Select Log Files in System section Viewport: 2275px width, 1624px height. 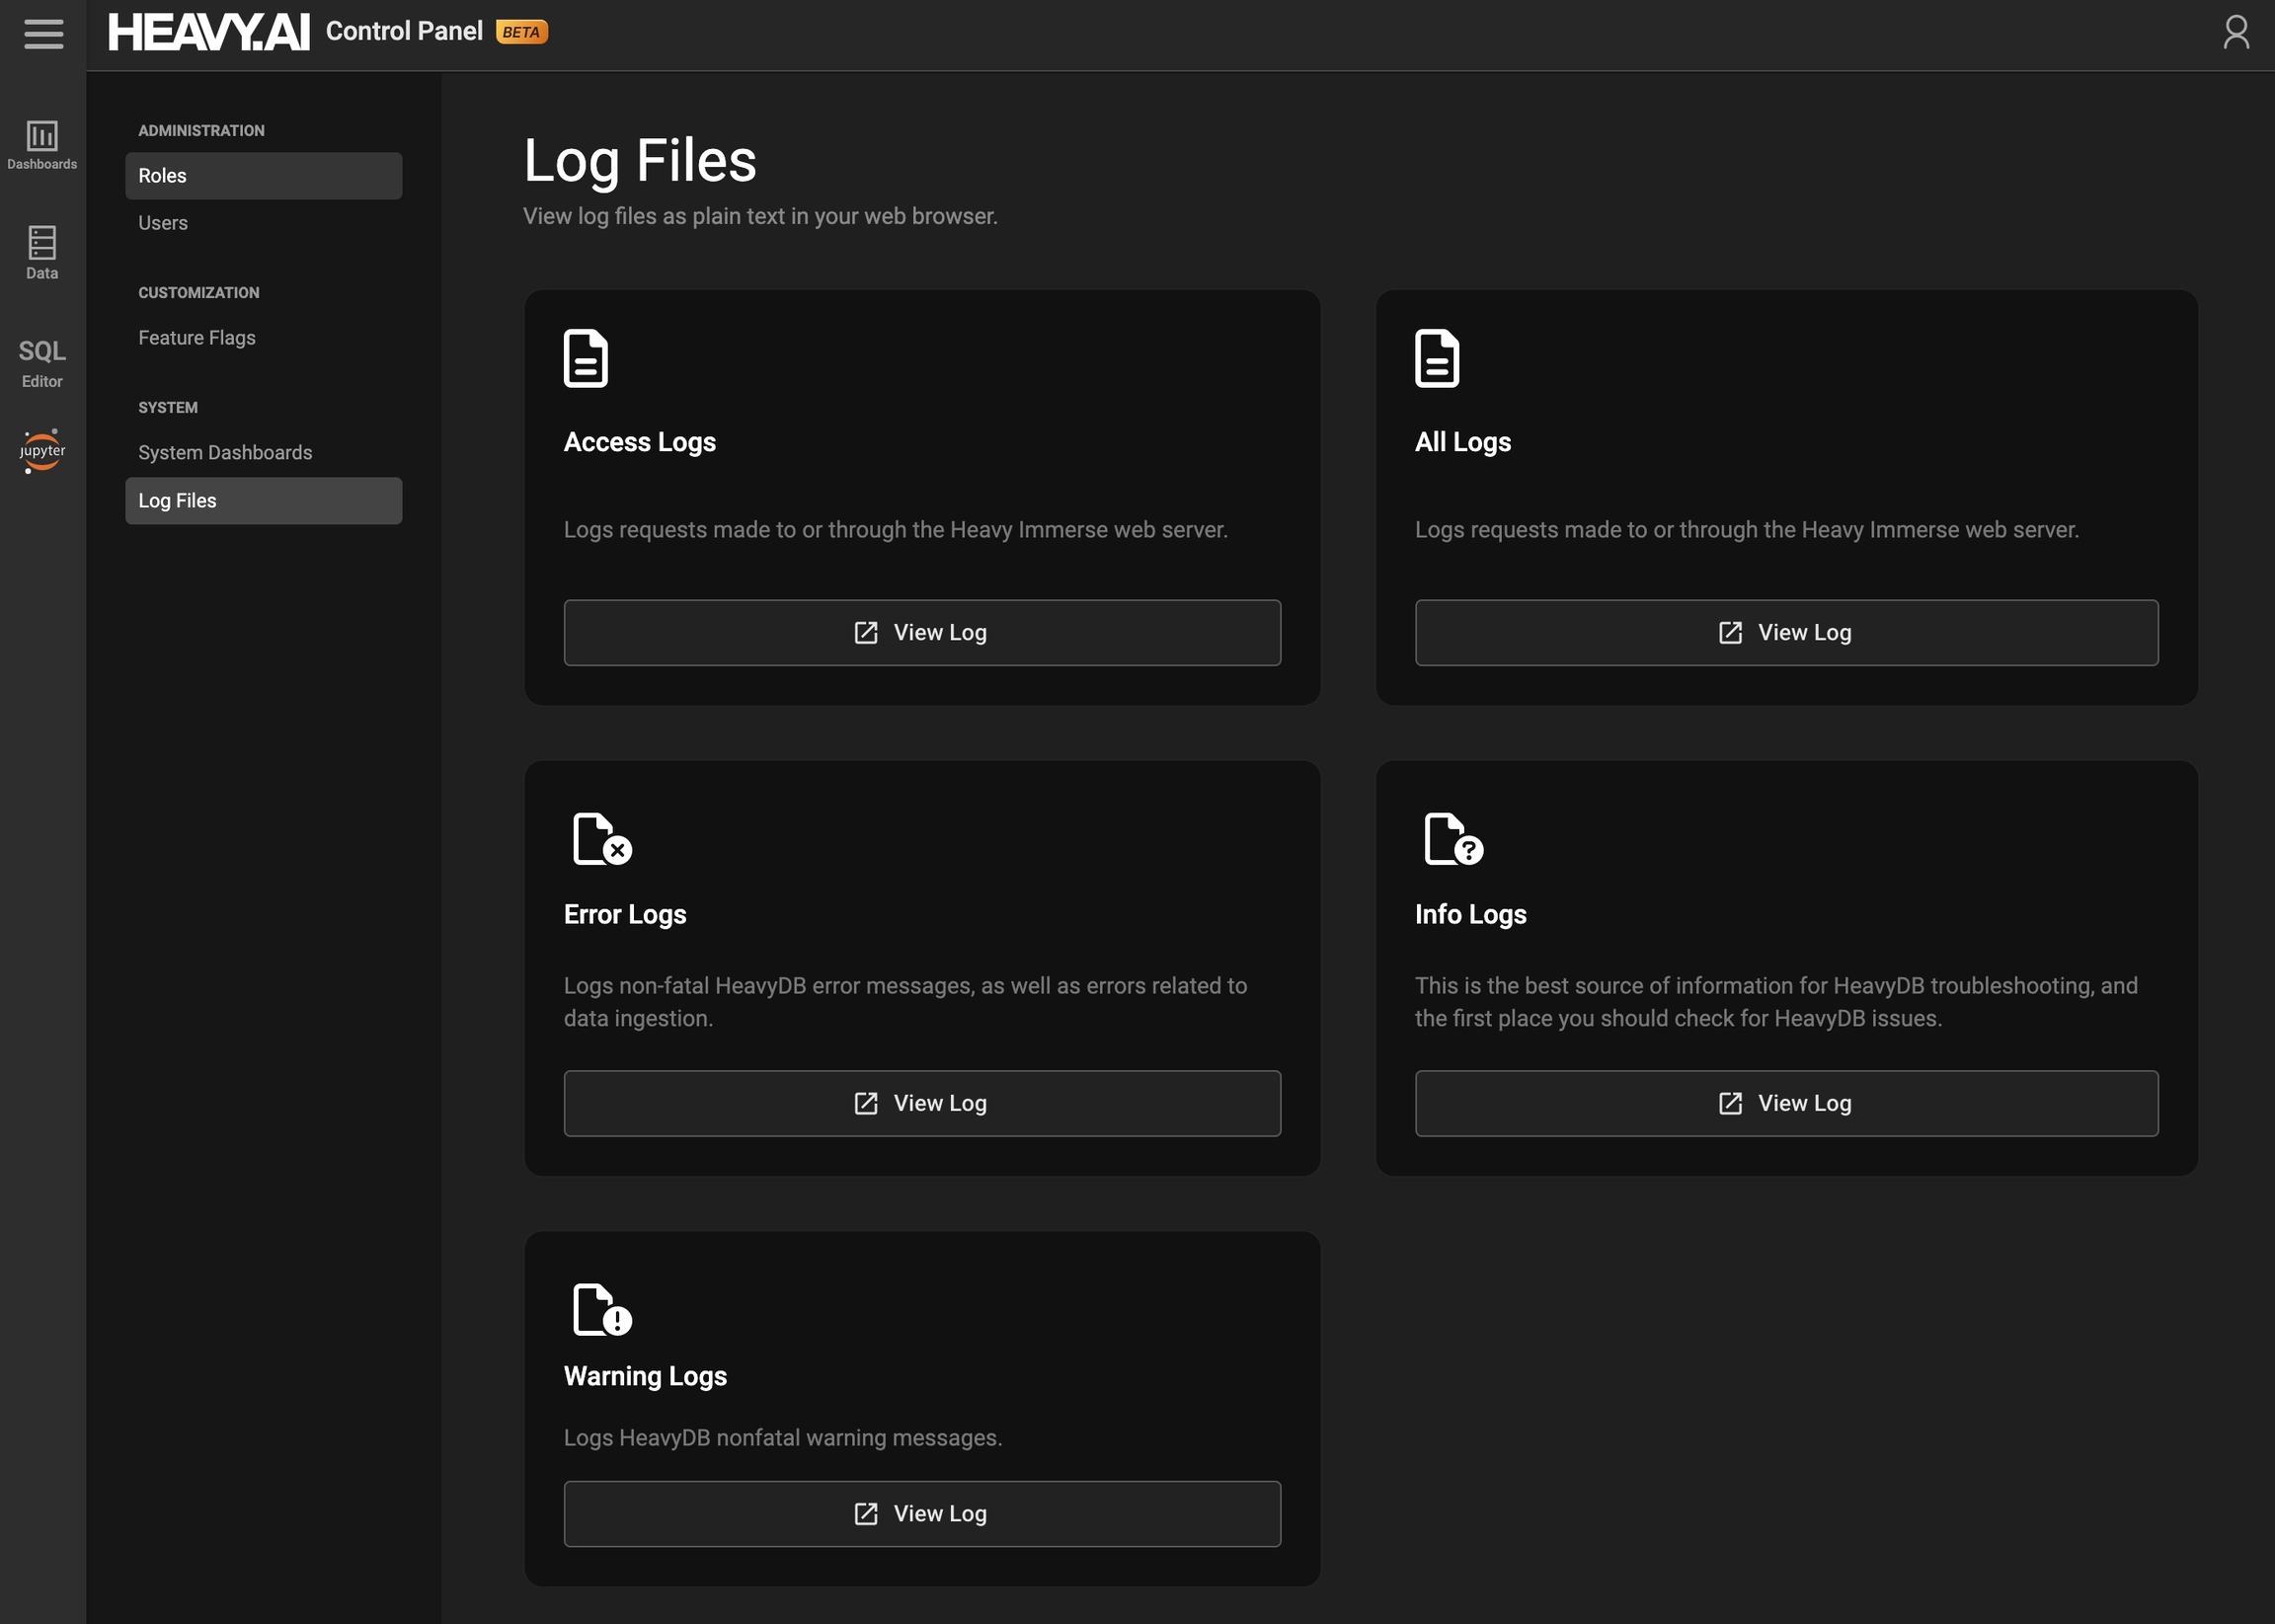point(263,501)
